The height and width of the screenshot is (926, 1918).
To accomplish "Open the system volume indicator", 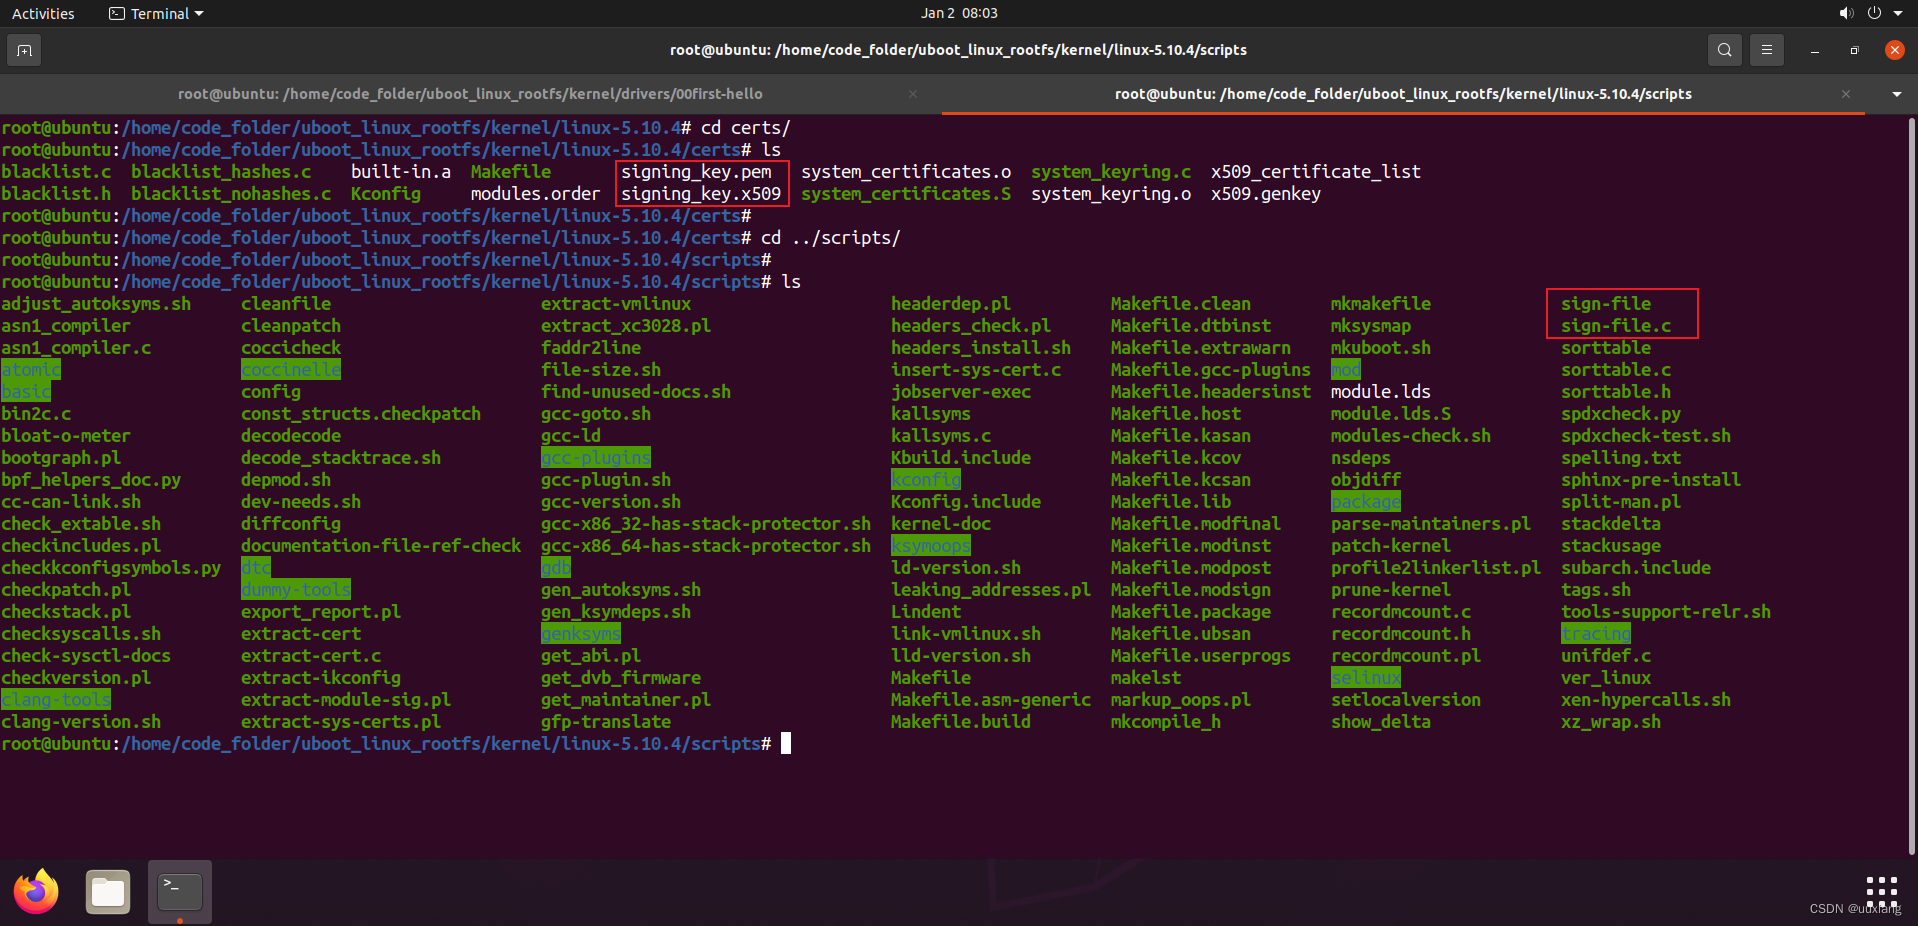I will [1846, 13].
